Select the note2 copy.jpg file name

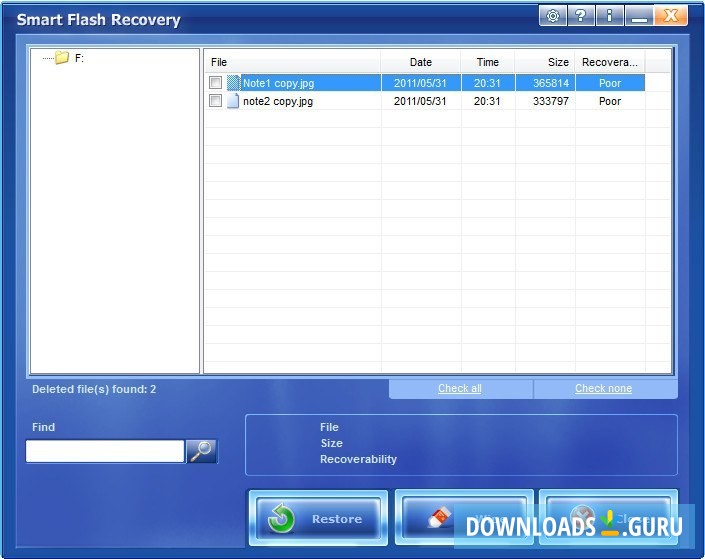pyautogui.click(x=278, y=101)
